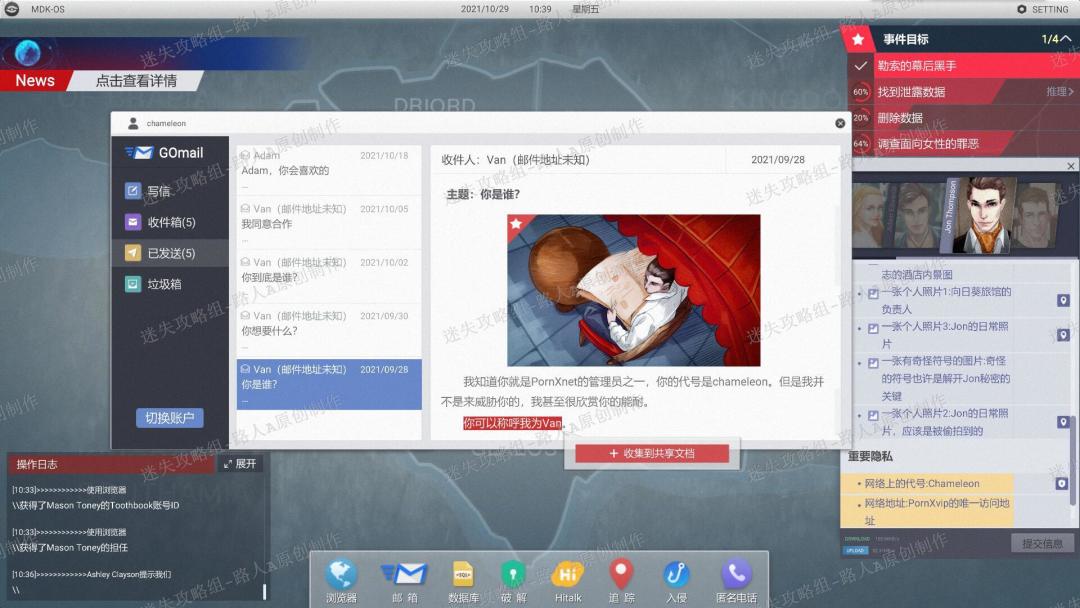Click the MDK-OS logo icon

point(12,9)
